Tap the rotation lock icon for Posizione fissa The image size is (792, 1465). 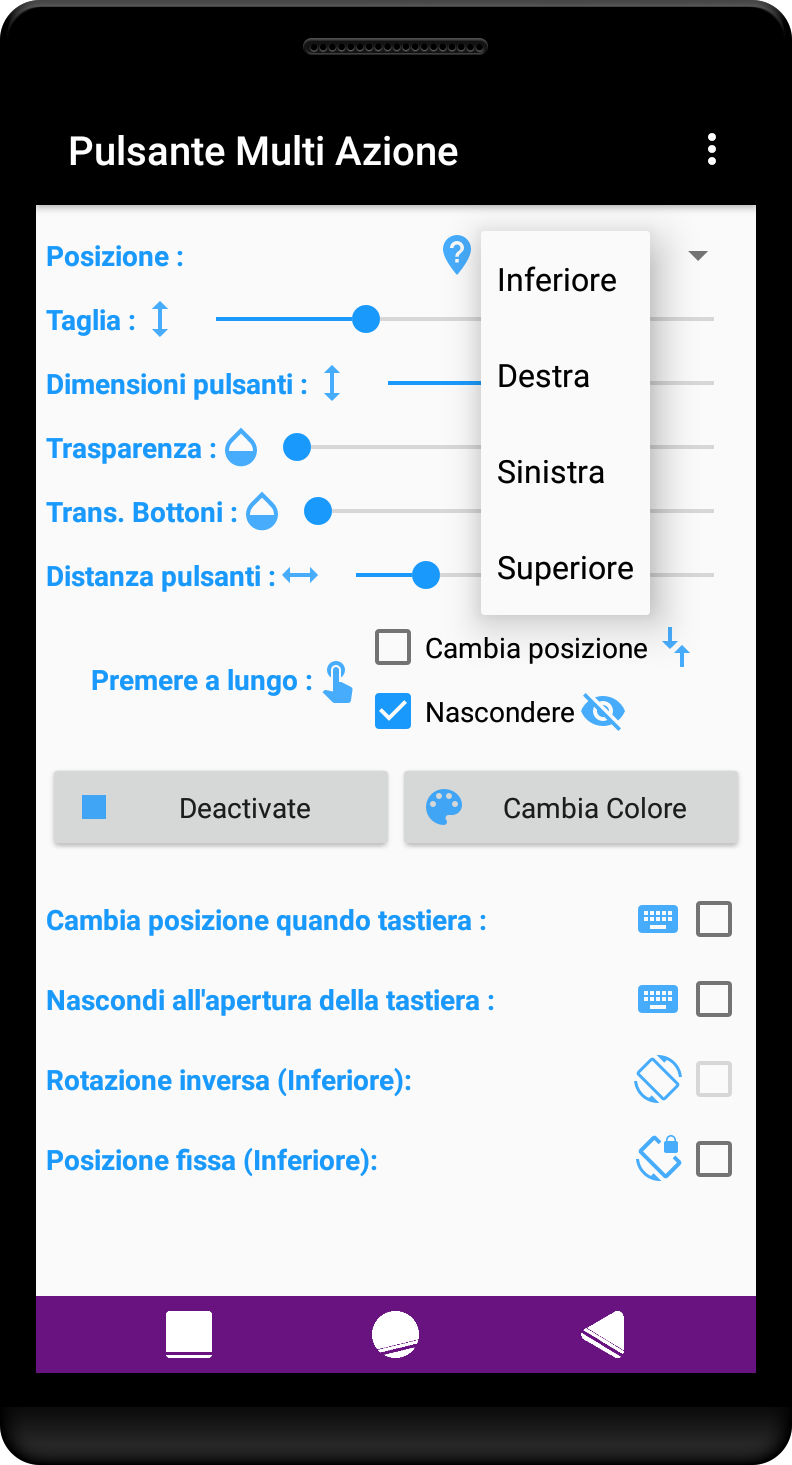[x=658, y=1159]
